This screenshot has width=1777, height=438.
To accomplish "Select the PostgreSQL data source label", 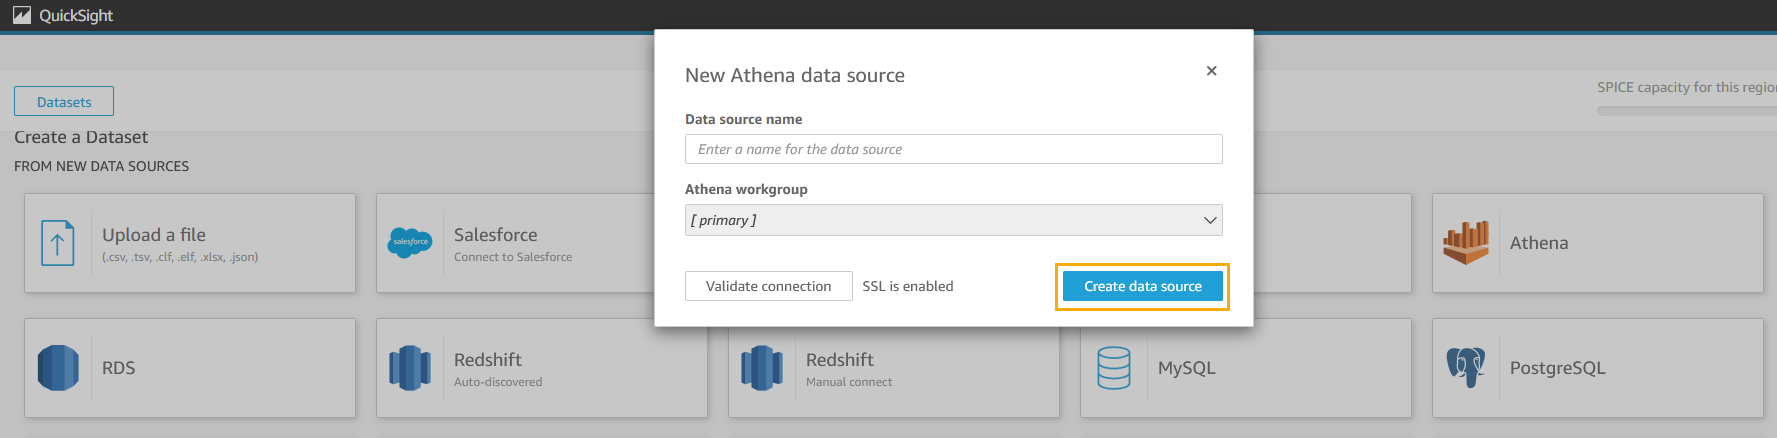I will tap(1557, 368).
